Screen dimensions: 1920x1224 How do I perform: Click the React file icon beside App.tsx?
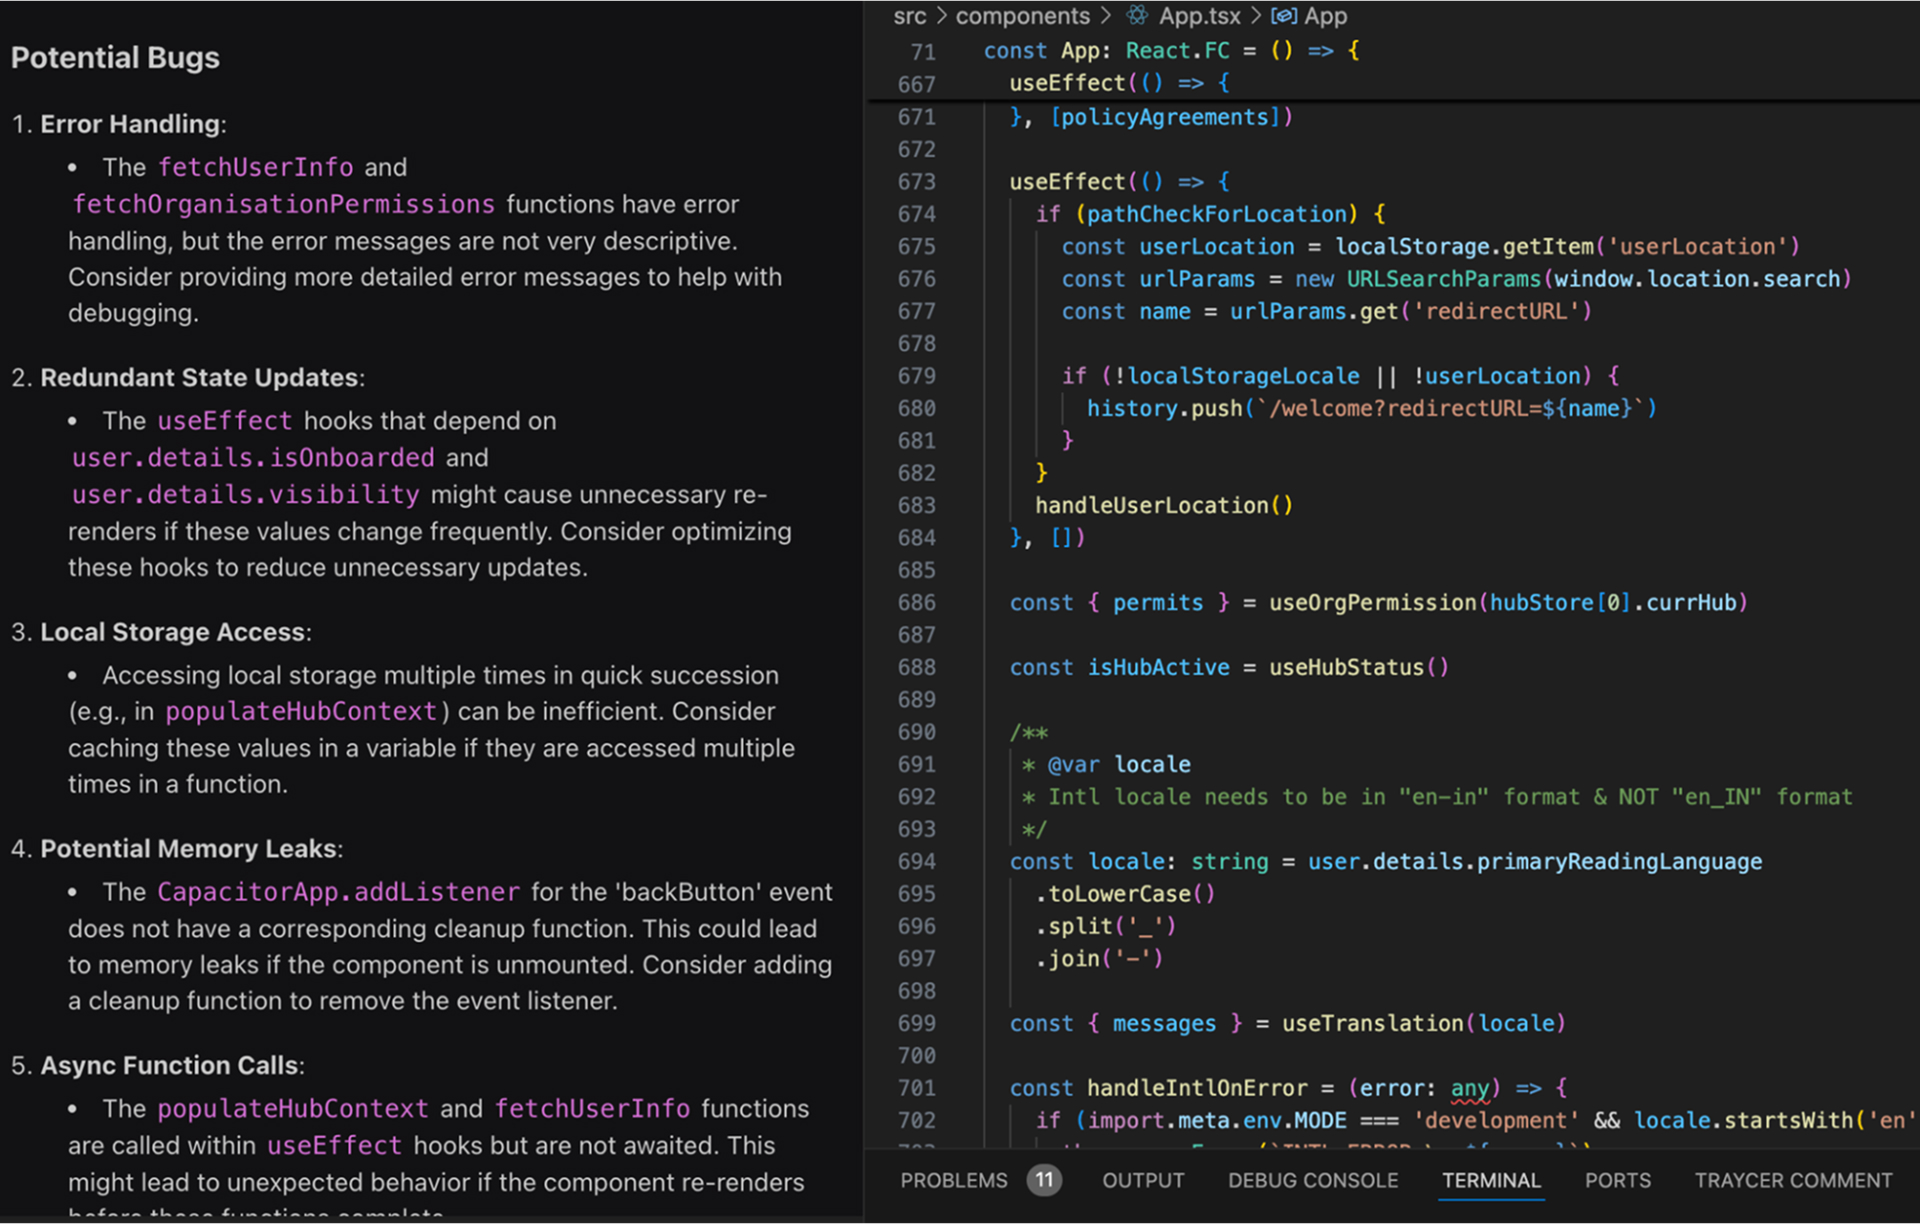[1137, 16]
